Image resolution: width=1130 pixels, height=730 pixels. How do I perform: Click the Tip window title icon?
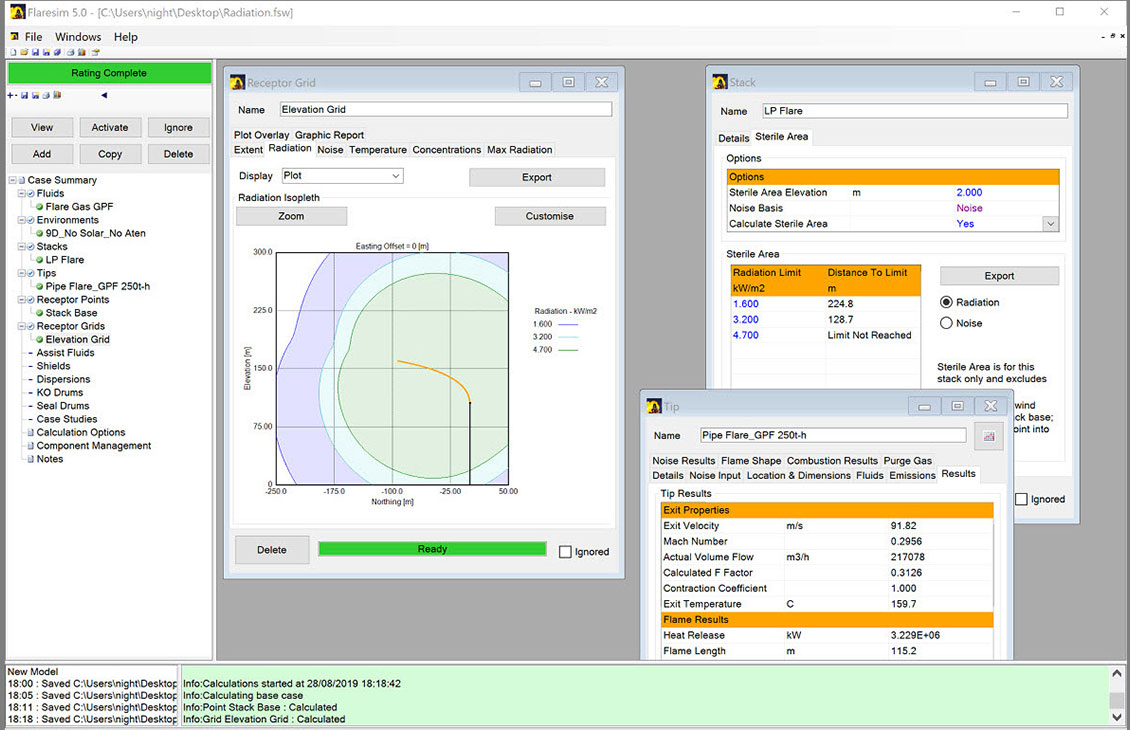point(654,406)
